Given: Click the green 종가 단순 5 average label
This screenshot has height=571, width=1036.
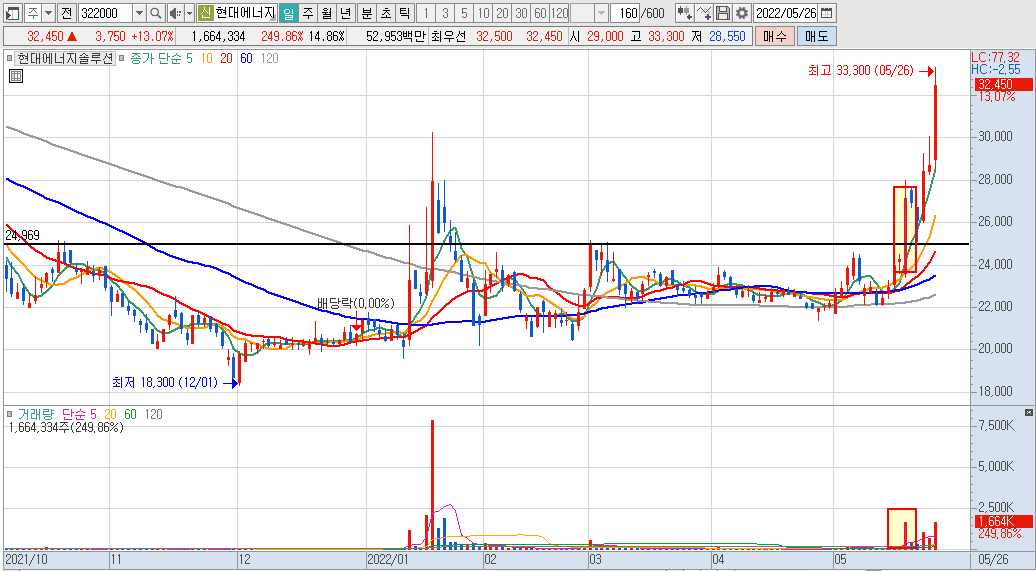Looking at the screenshot, I should 161,59.
